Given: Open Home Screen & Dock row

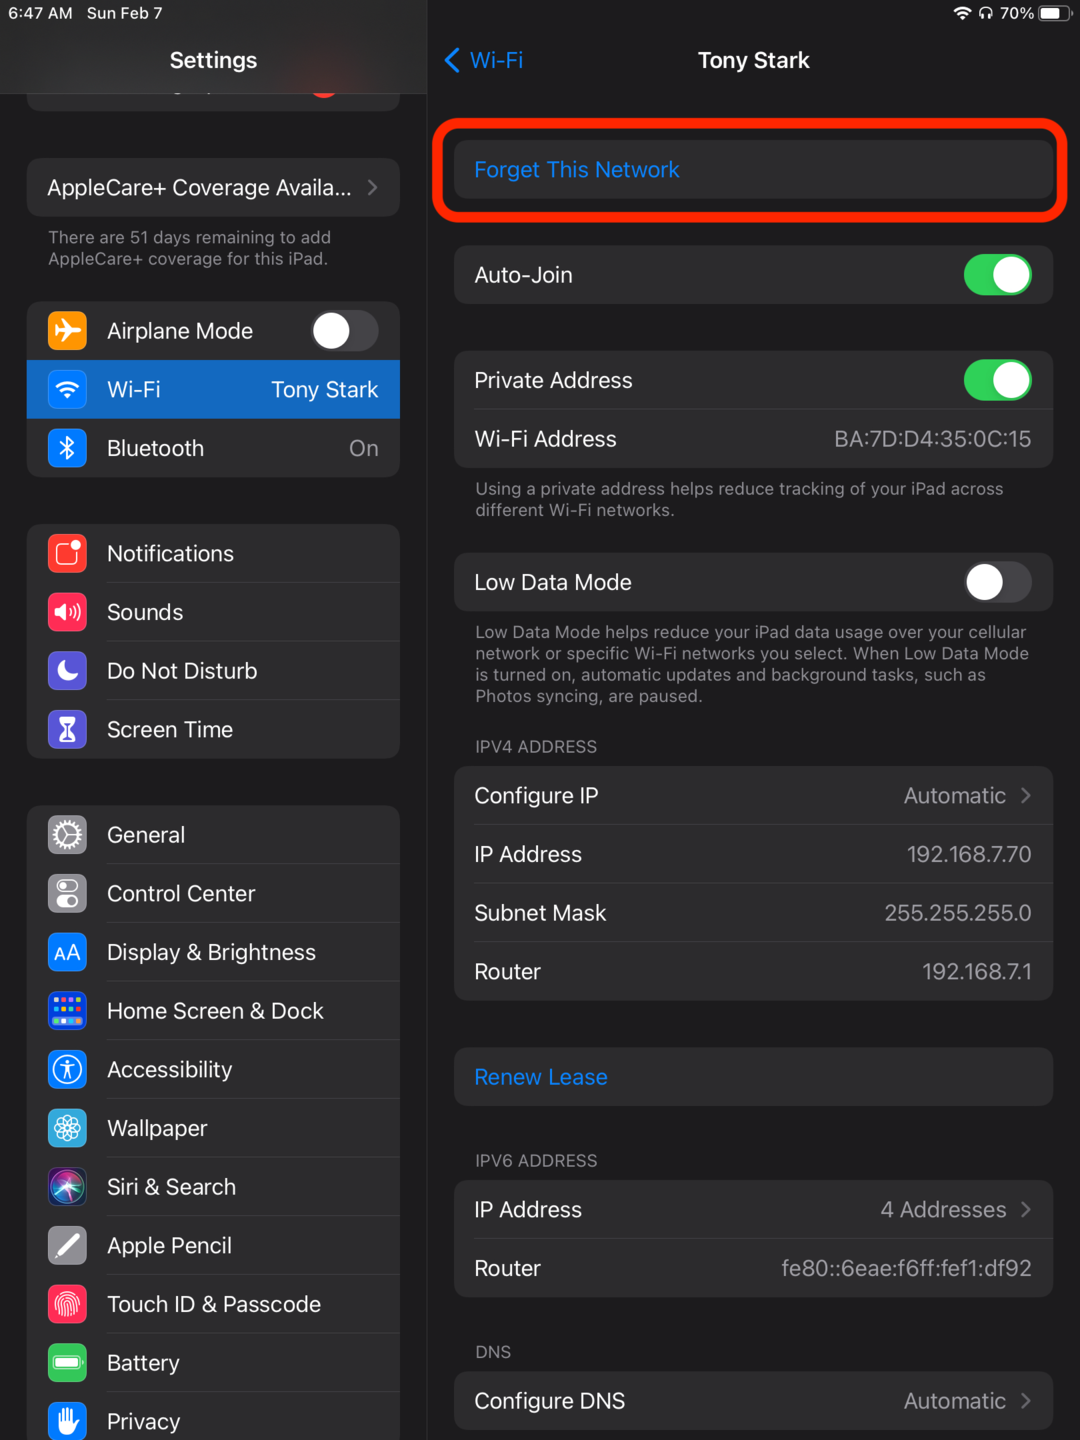Looking at the screenshot, I should (x=213, y=1011).
